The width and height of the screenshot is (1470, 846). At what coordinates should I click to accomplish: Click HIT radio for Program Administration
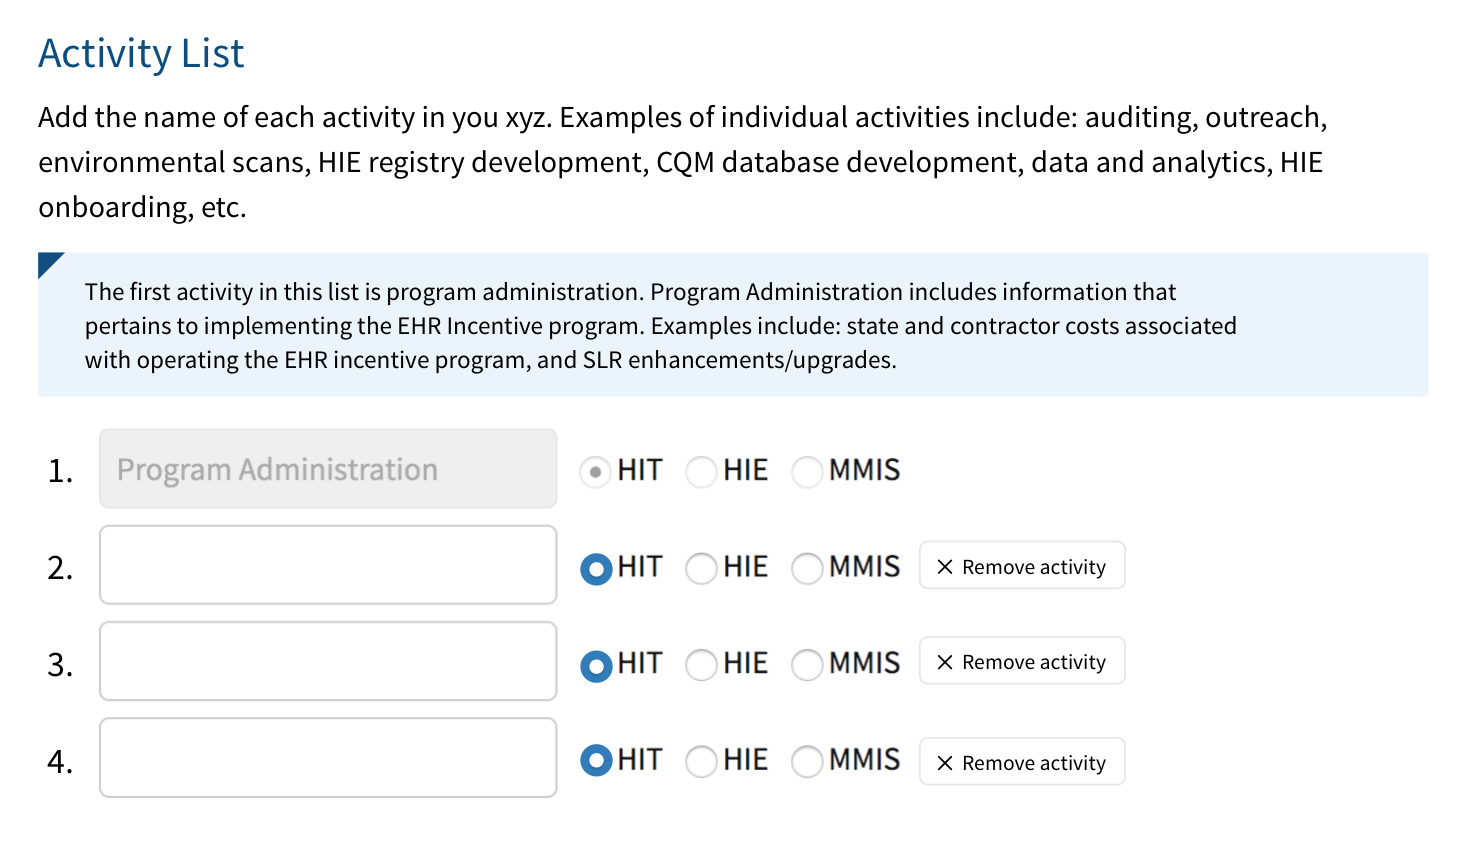click(596, 471)
